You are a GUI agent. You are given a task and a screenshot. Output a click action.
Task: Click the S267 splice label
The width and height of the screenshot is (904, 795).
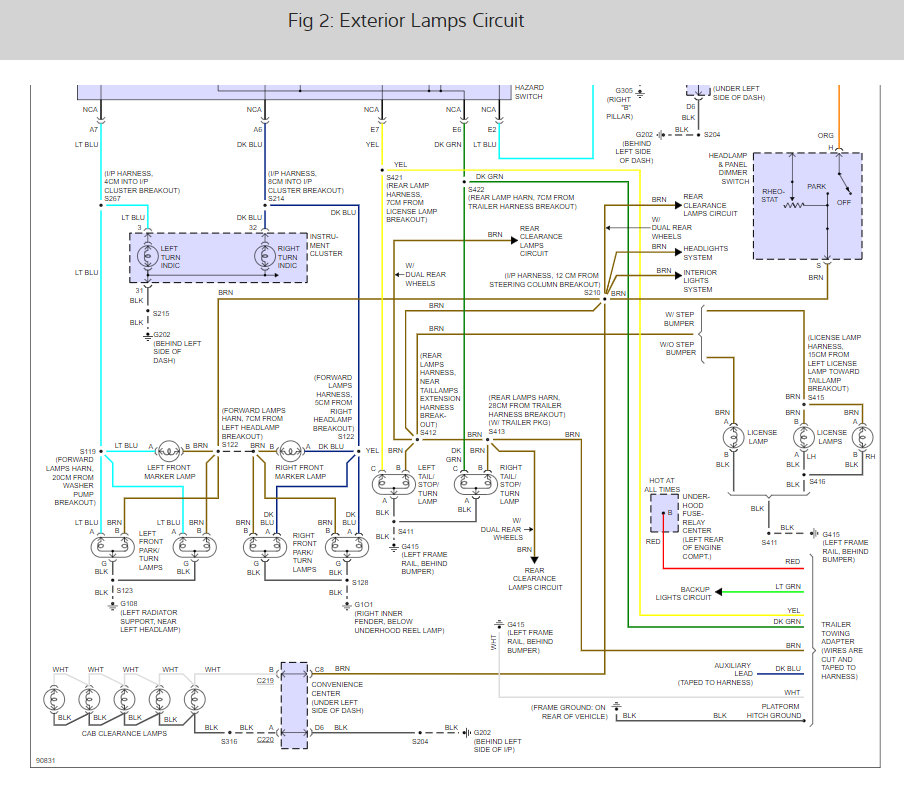(x=112, y=198)
